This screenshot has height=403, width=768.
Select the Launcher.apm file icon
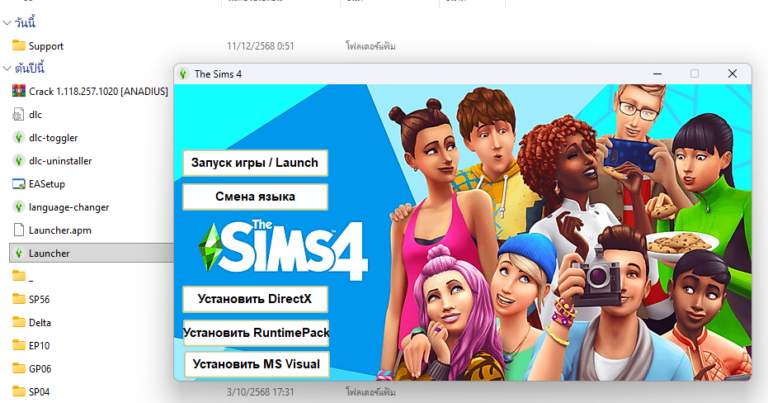coord(19,230)
